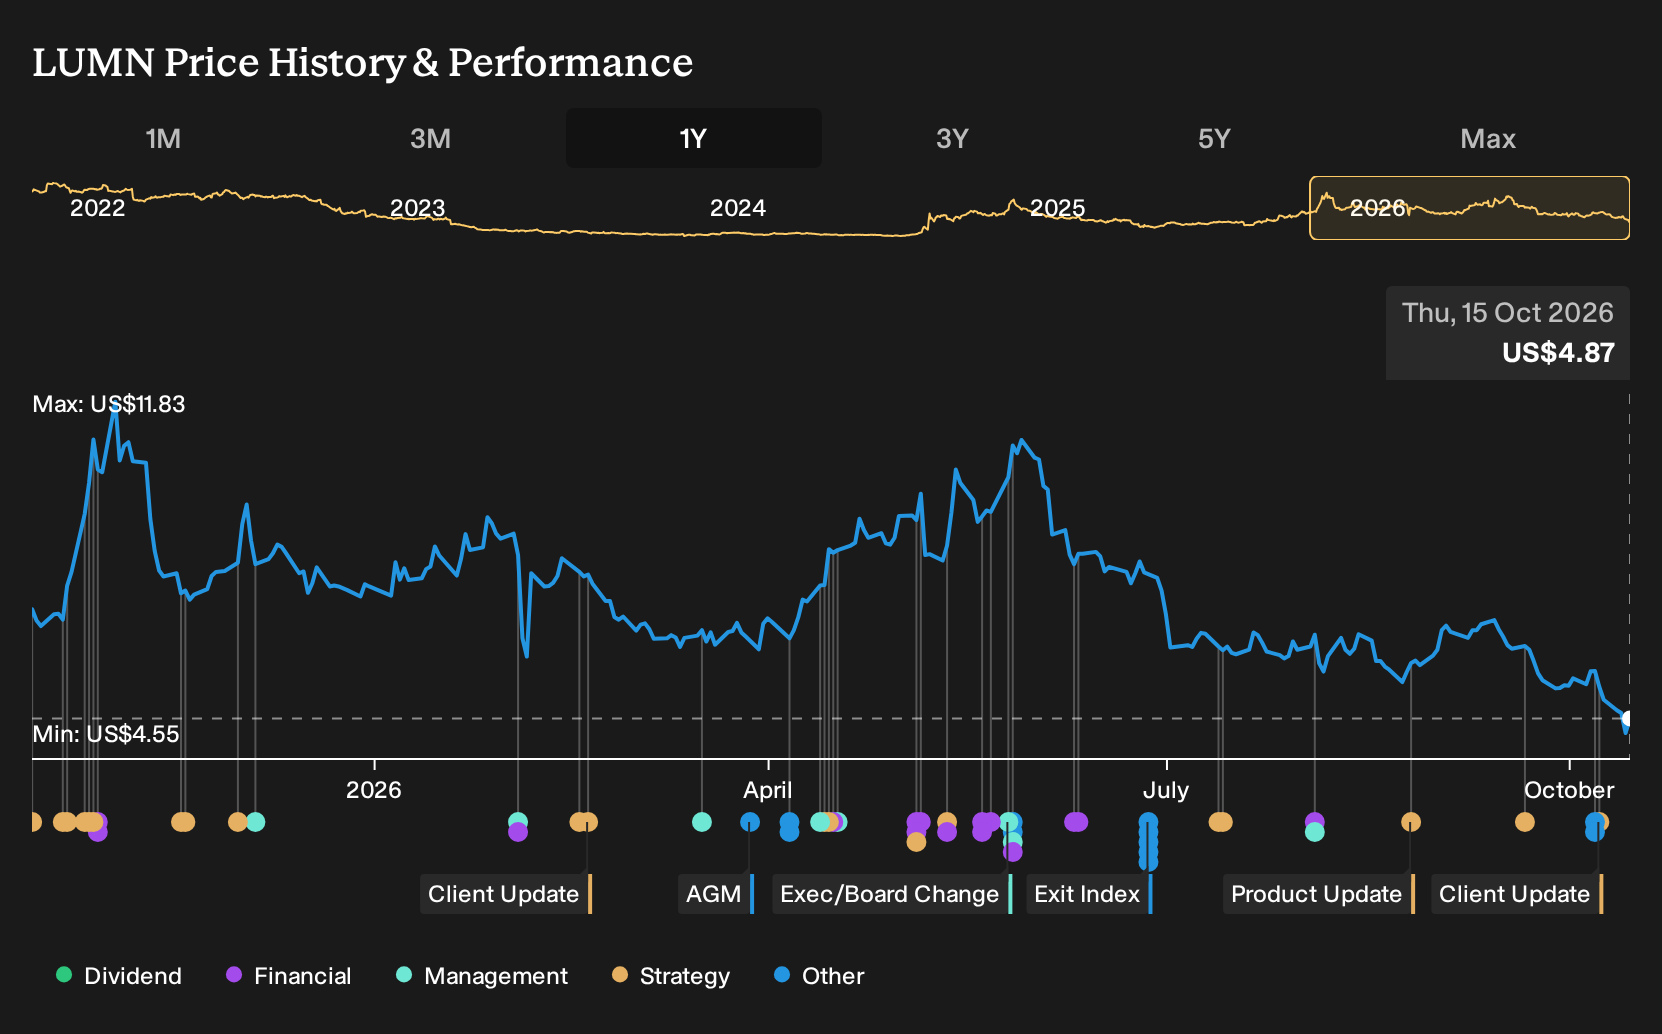Toggle the Dividend legend filter
The height and width of the screenshot is (1034, 1662).
[119, 976]
